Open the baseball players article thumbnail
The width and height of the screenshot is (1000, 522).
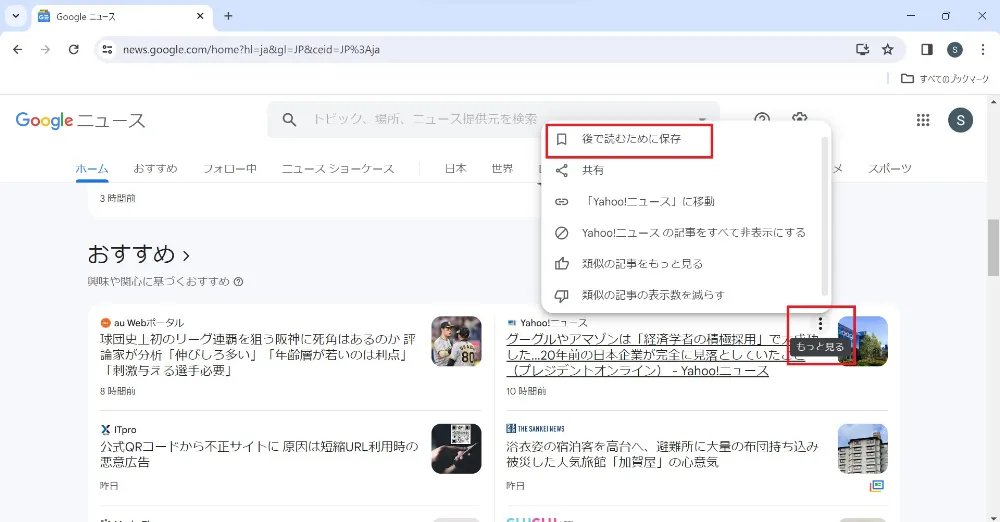click(456, 341)
